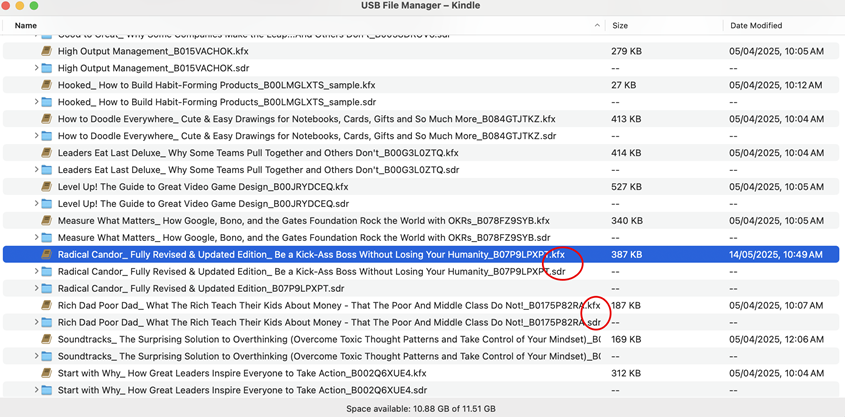Click the 169 KB size cell
Image resolution: width=845 pixels, height=417 pixels.
[x=626, y=339]
